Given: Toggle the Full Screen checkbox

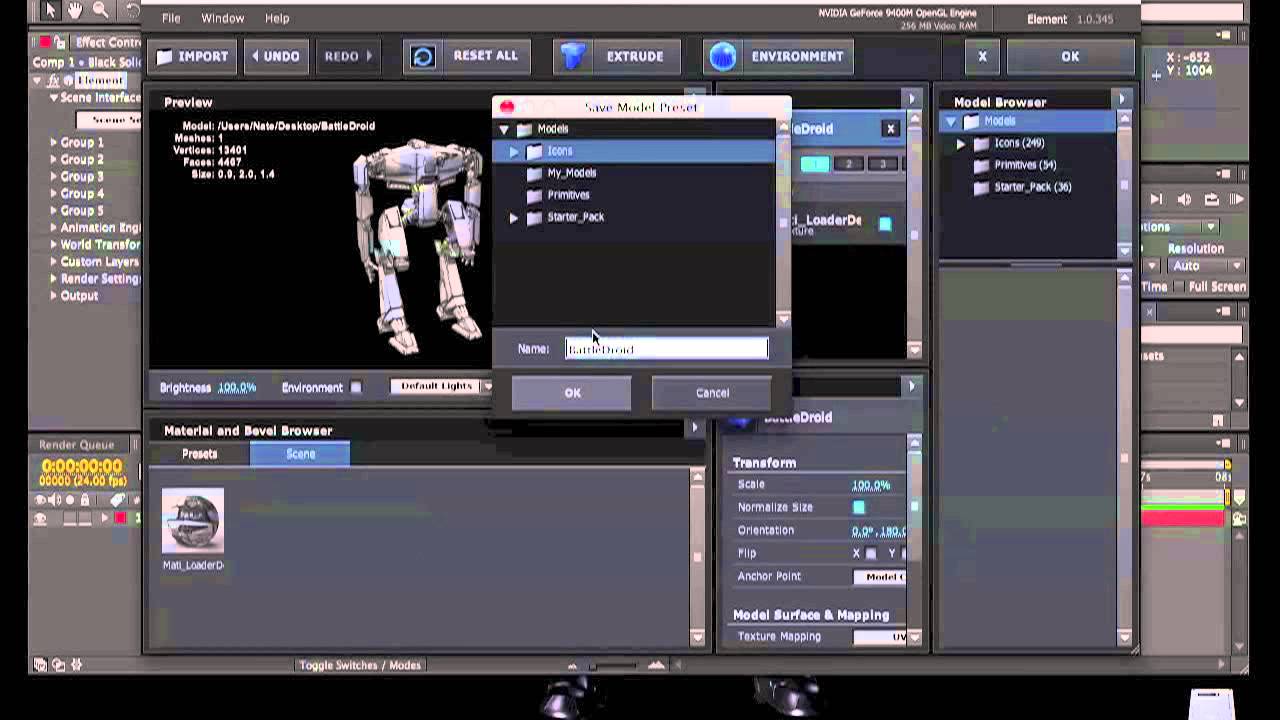Looking at the screenshot, I should point(1179,287).
